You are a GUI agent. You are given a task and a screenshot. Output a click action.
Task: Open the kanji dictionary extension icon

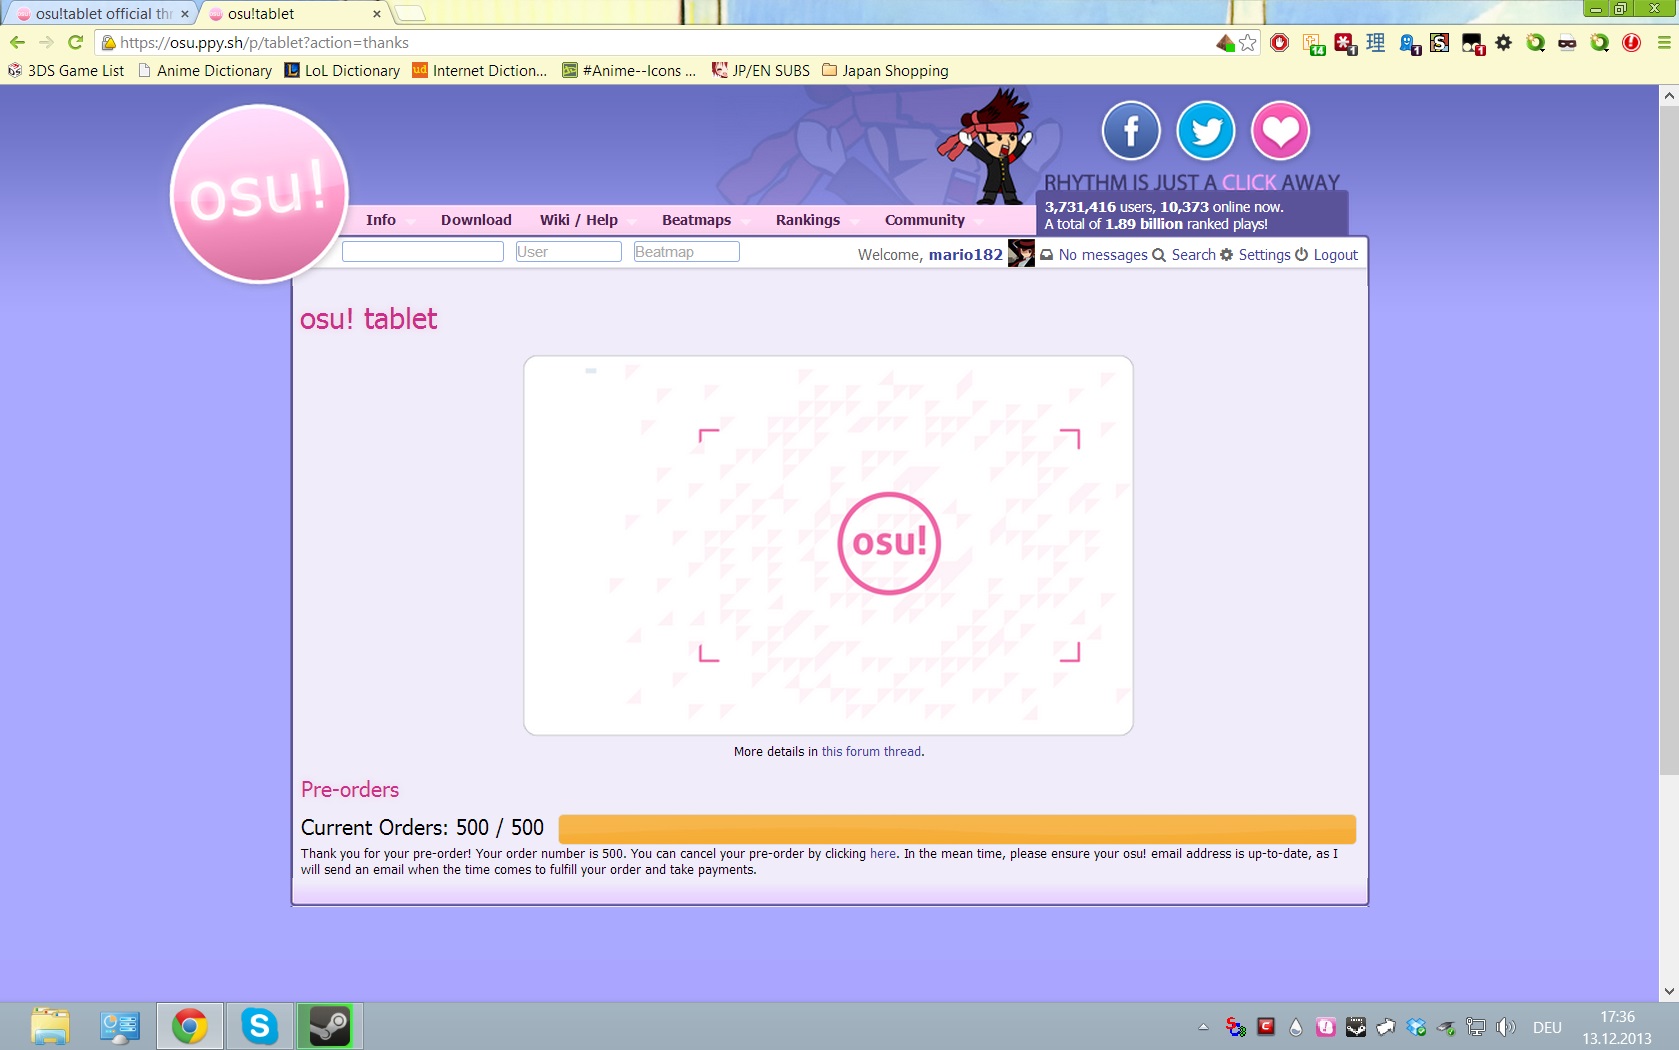(x=1376, y=42)
